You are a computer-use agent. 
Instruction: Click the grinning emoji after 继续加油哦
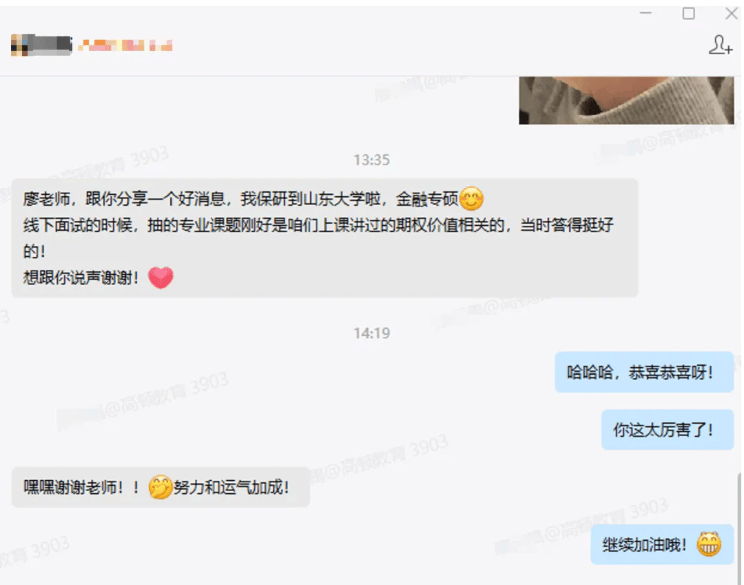(709, 544)
